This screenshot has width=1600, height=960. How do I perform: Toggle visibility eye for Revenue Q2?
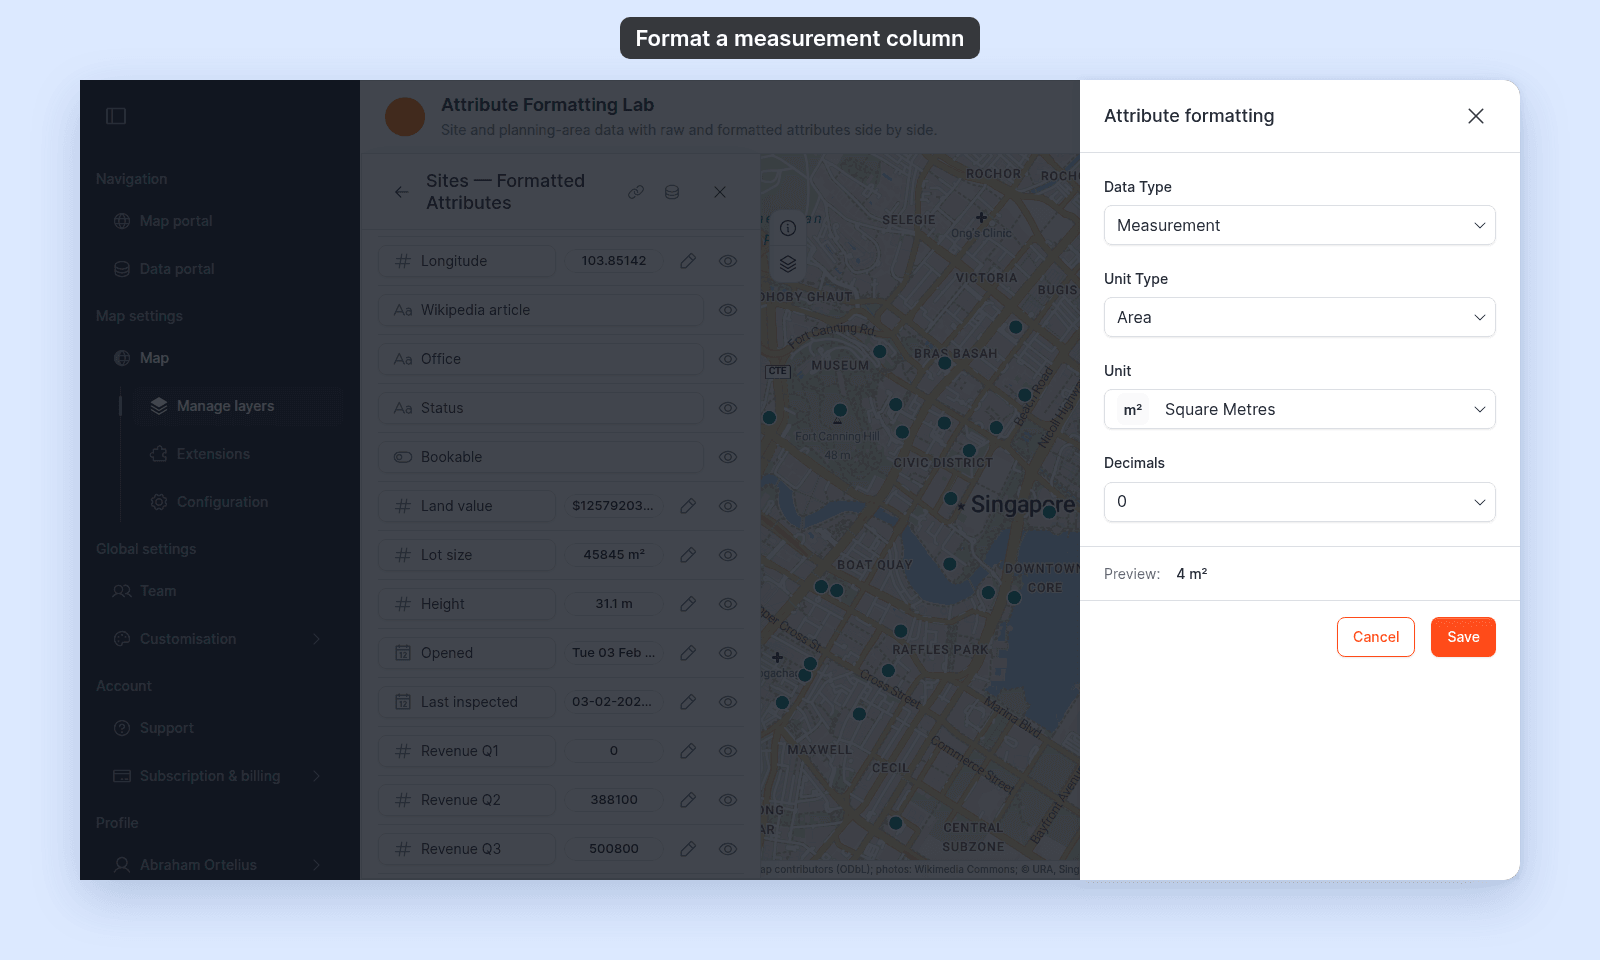tap(728, 800)
